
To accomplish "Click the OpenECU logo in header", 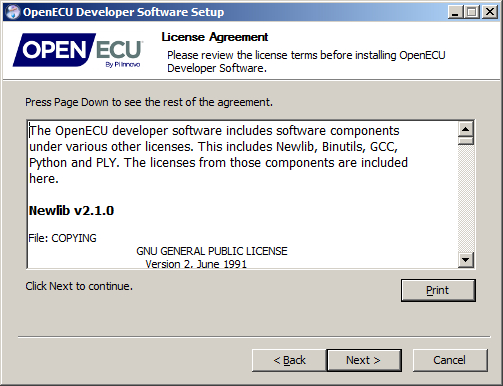I will tap(78, 50).
